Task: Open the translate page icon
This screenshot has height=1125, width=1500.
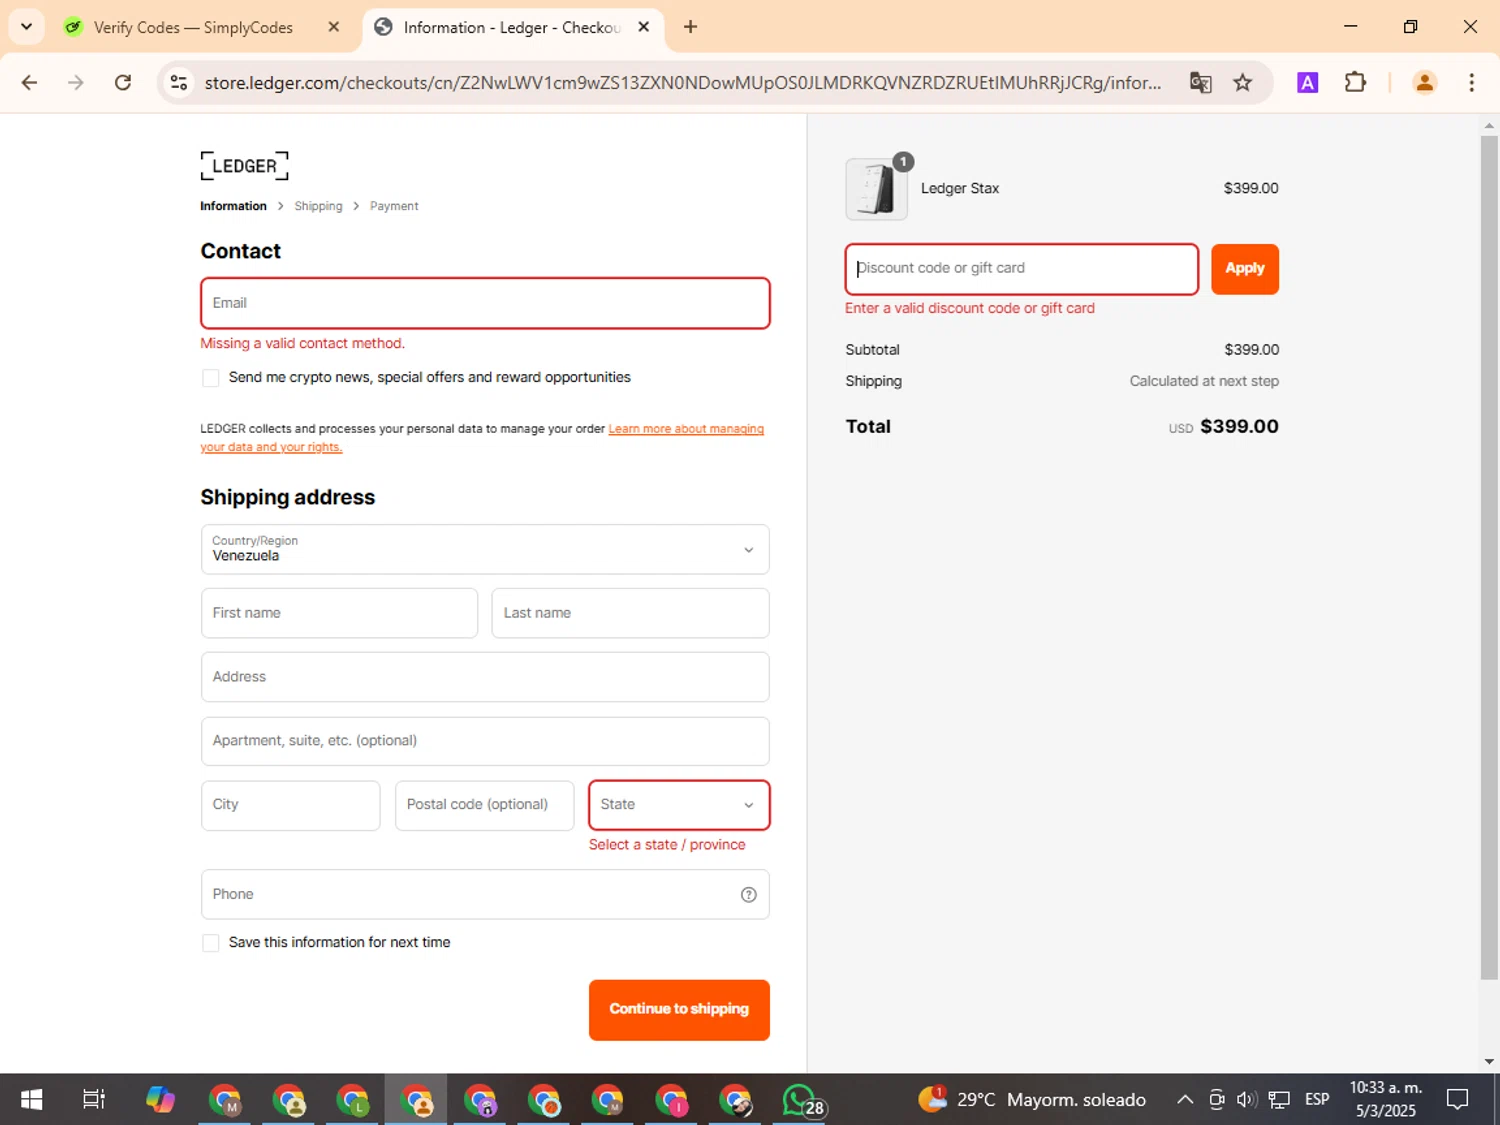Action: (x=1200, y=83)
